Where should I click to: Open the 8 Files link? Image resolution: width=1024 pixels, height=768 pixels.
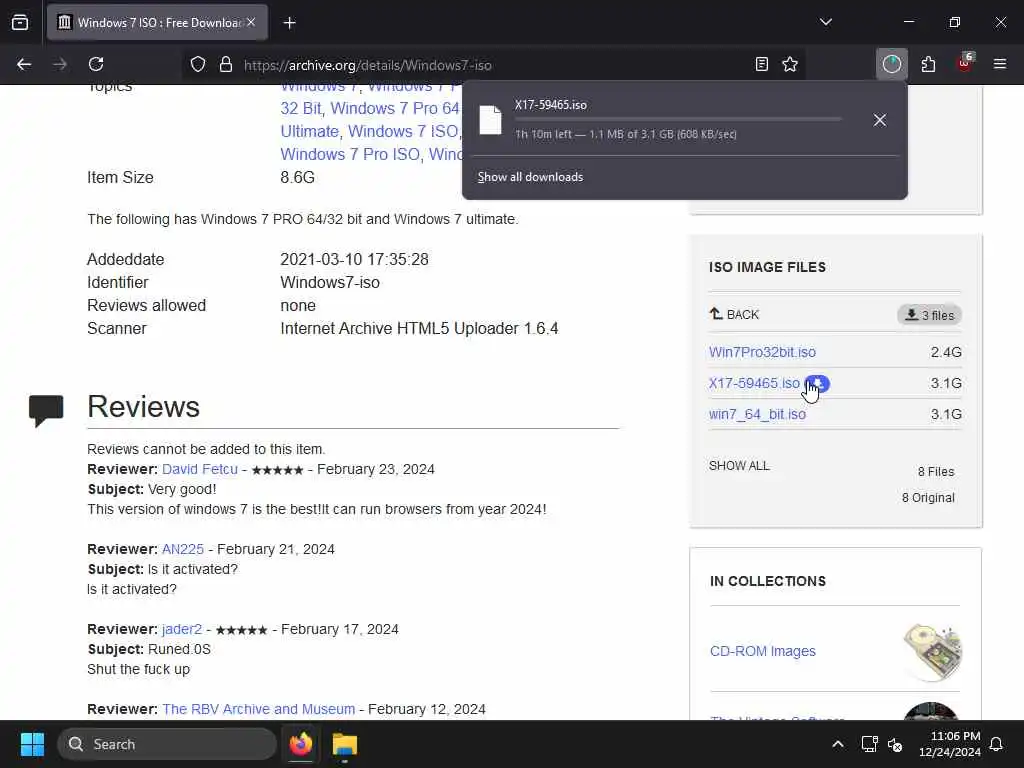[x=936, y=472]
